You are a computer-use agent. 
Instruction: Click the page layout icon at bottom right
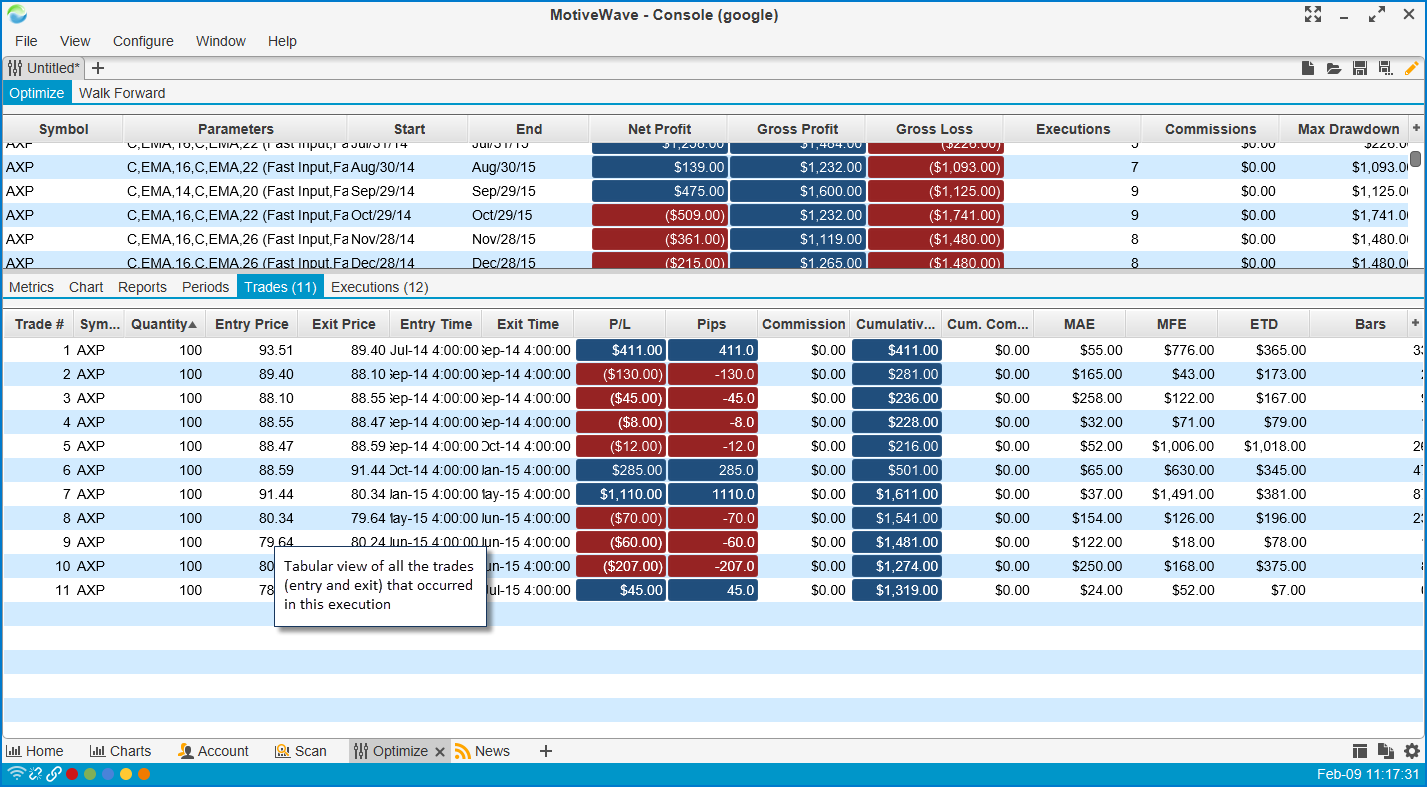1359,751
